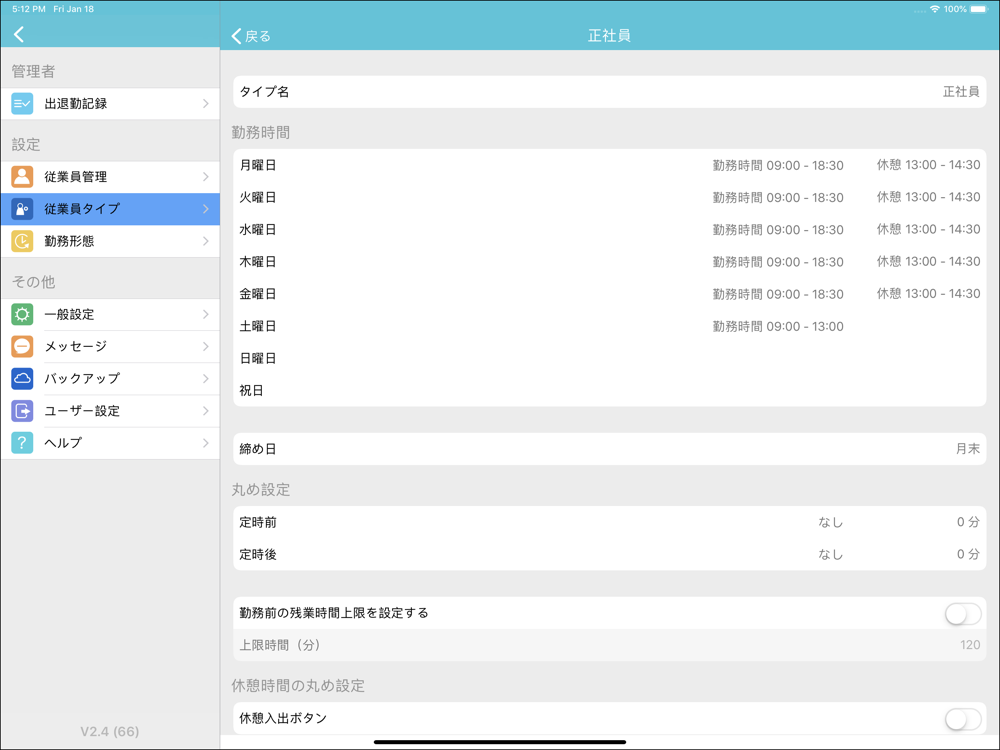The height and width of the screenshot is (750, 1000).
Task: Open 日曜日 row
Action: tap(610, 358)
